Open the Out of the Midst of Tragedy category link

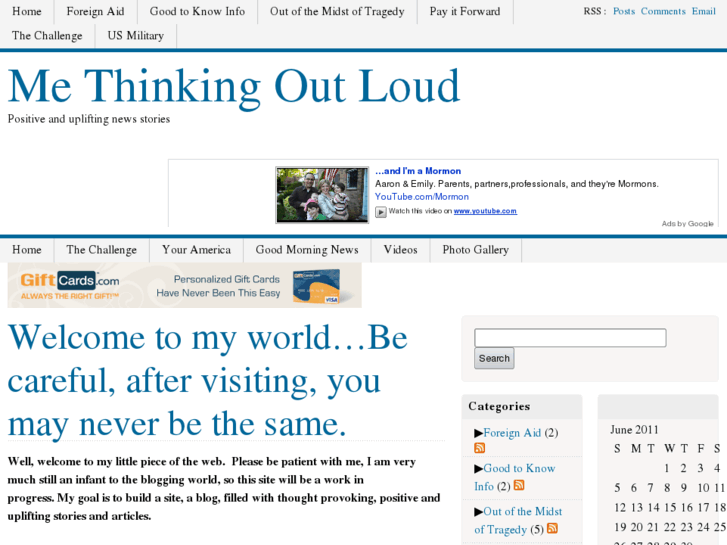[x=518, y=520]
